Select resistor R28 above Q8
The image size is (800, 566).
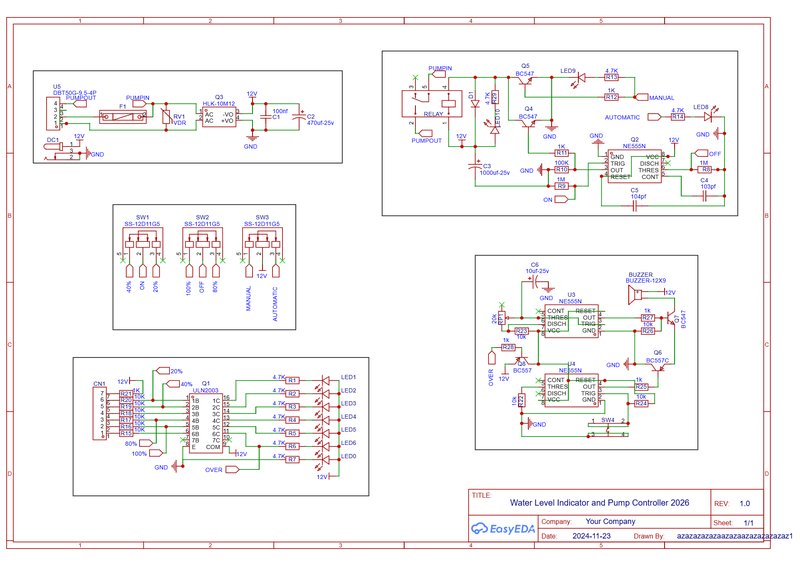coord(508,347)
